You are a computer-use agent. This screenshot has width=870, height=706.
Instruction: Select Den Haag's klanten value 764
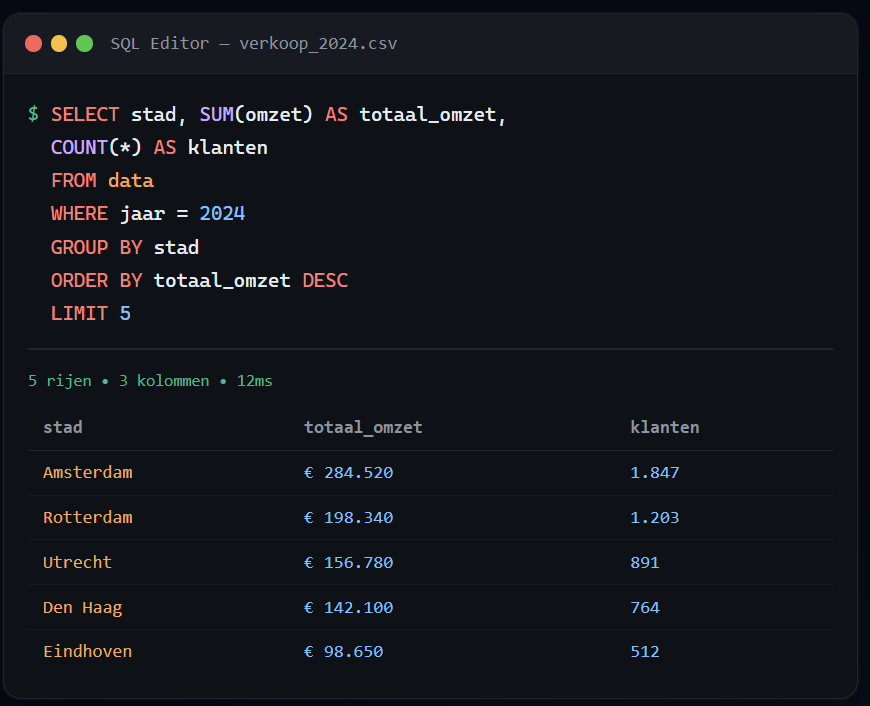[645, 607]
